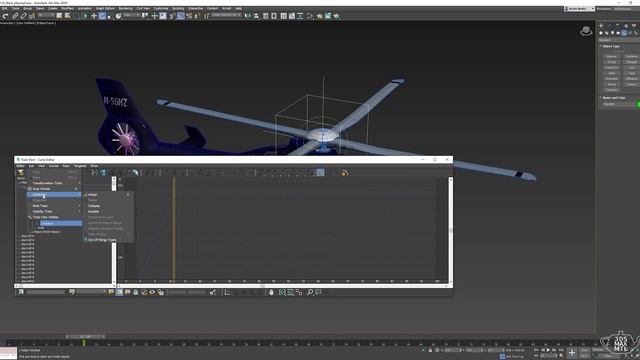Expand the Note Track submenu

coord(55,206)
